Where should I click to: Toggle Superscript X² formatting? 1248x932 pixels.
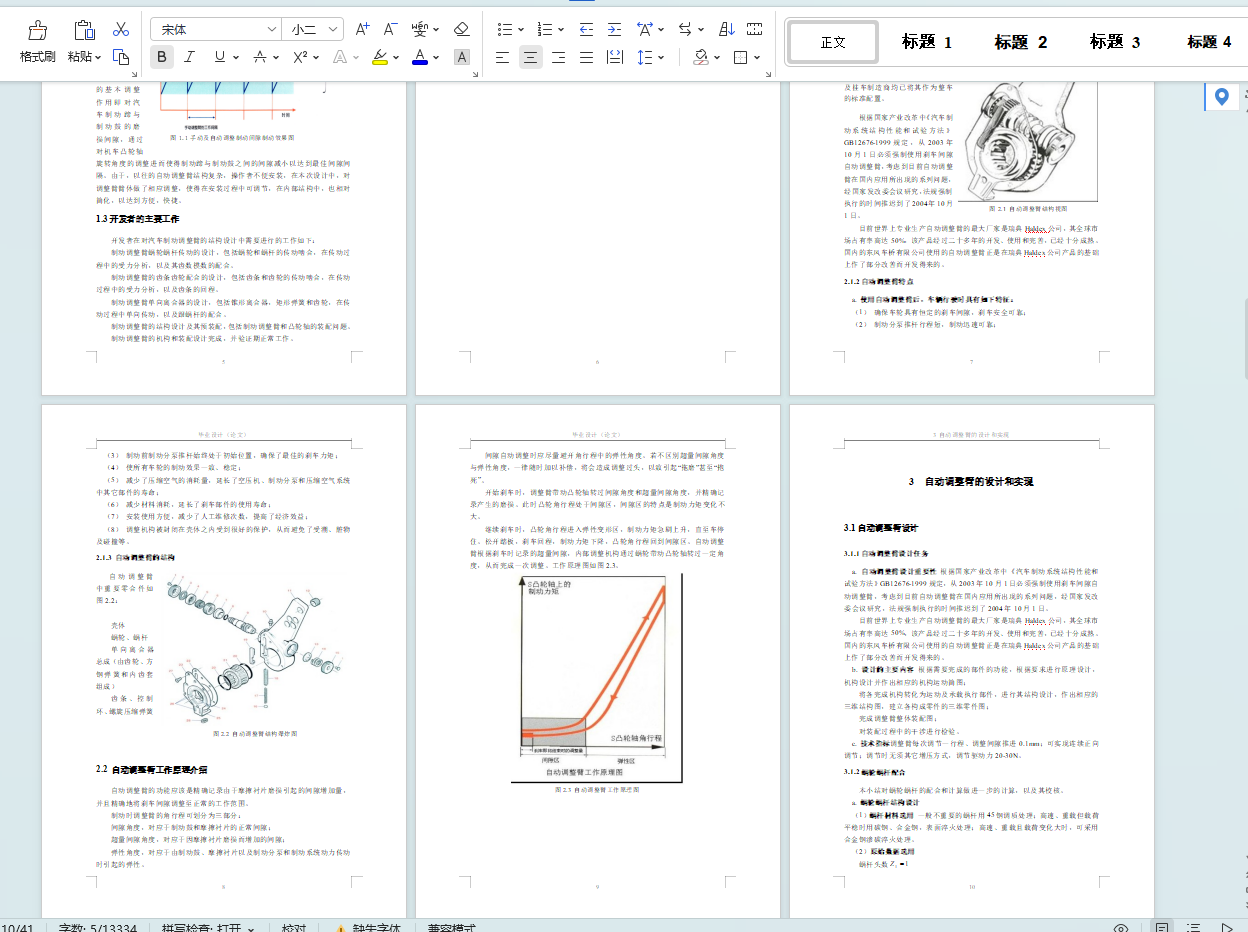pos(300,57)
